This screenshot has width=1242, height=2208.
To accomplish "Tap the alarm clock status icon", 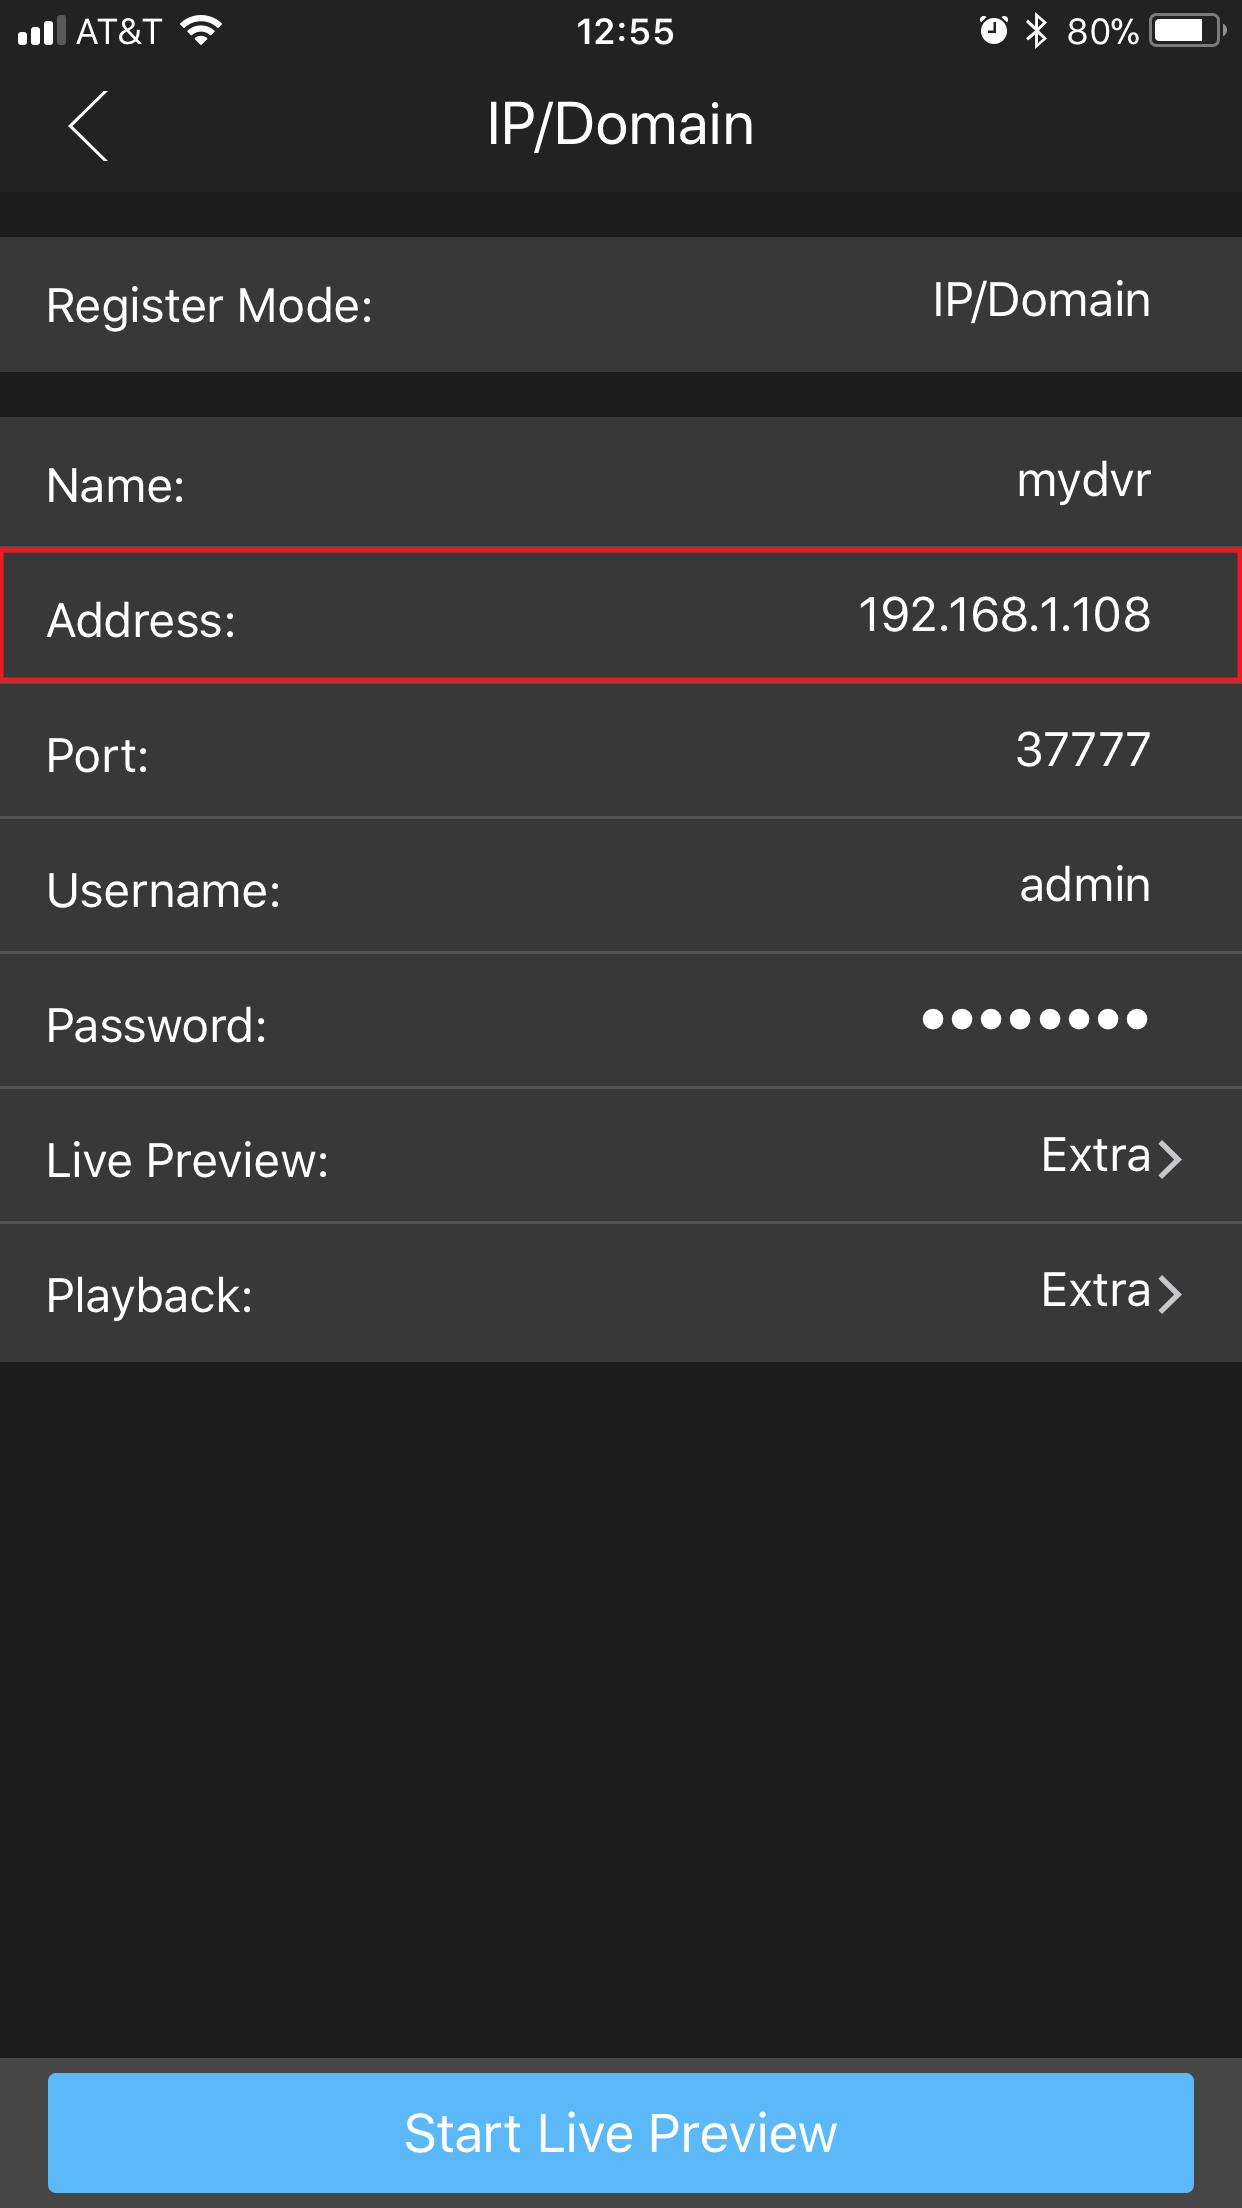I will 993,31.
